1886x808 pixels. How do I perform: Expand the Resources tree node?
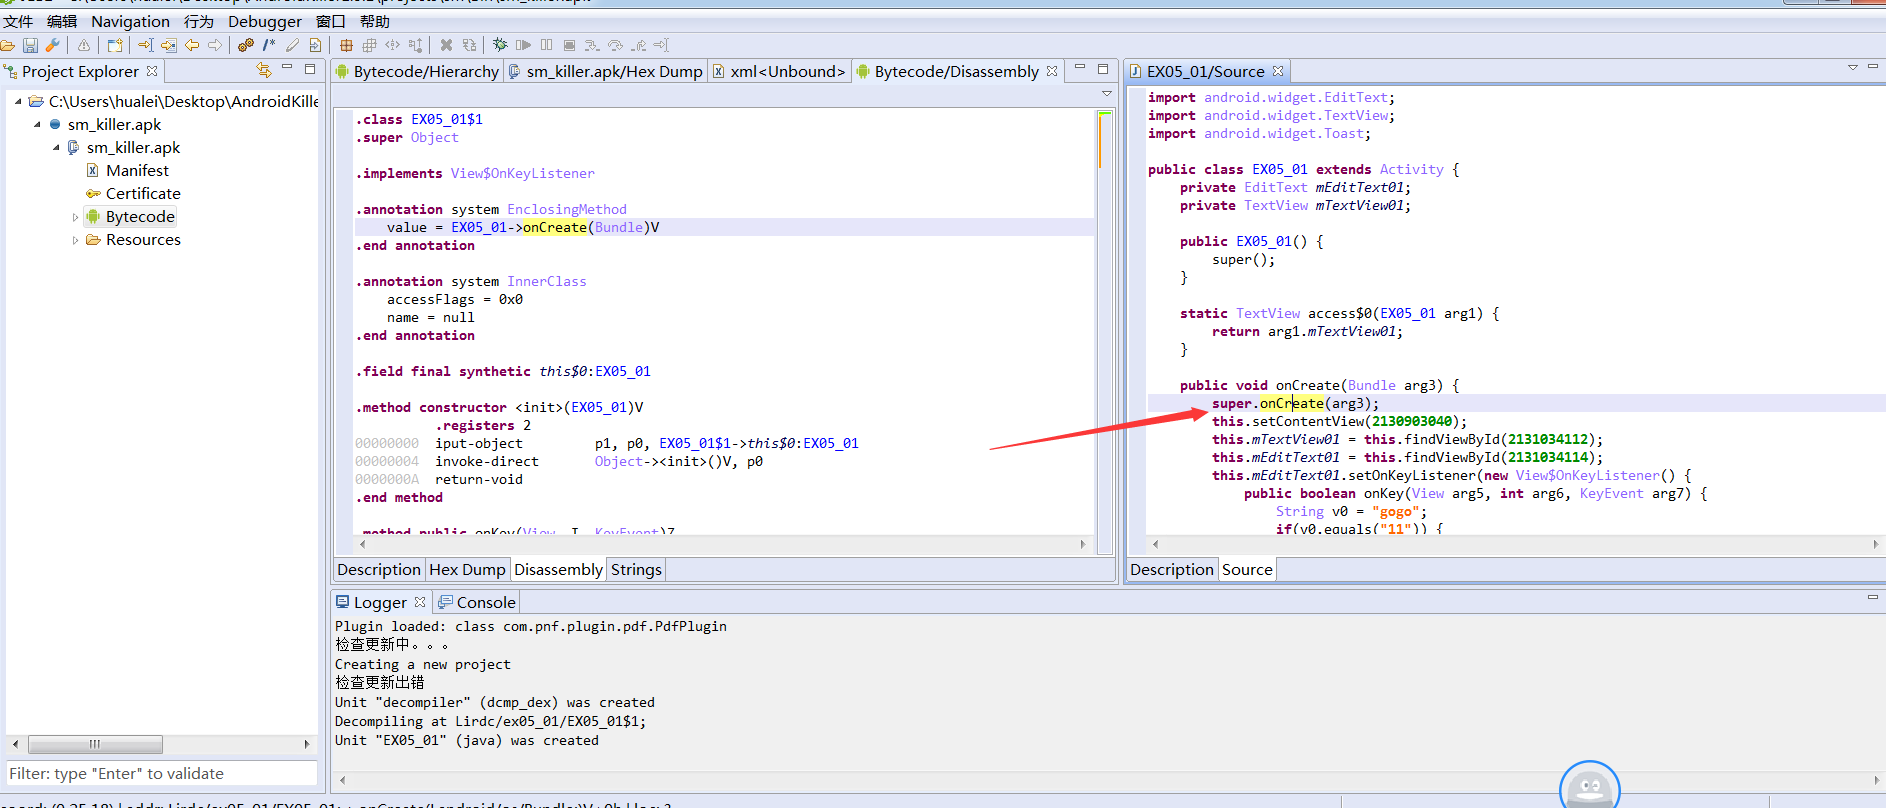pyautogui.click(x=75, y=240)
